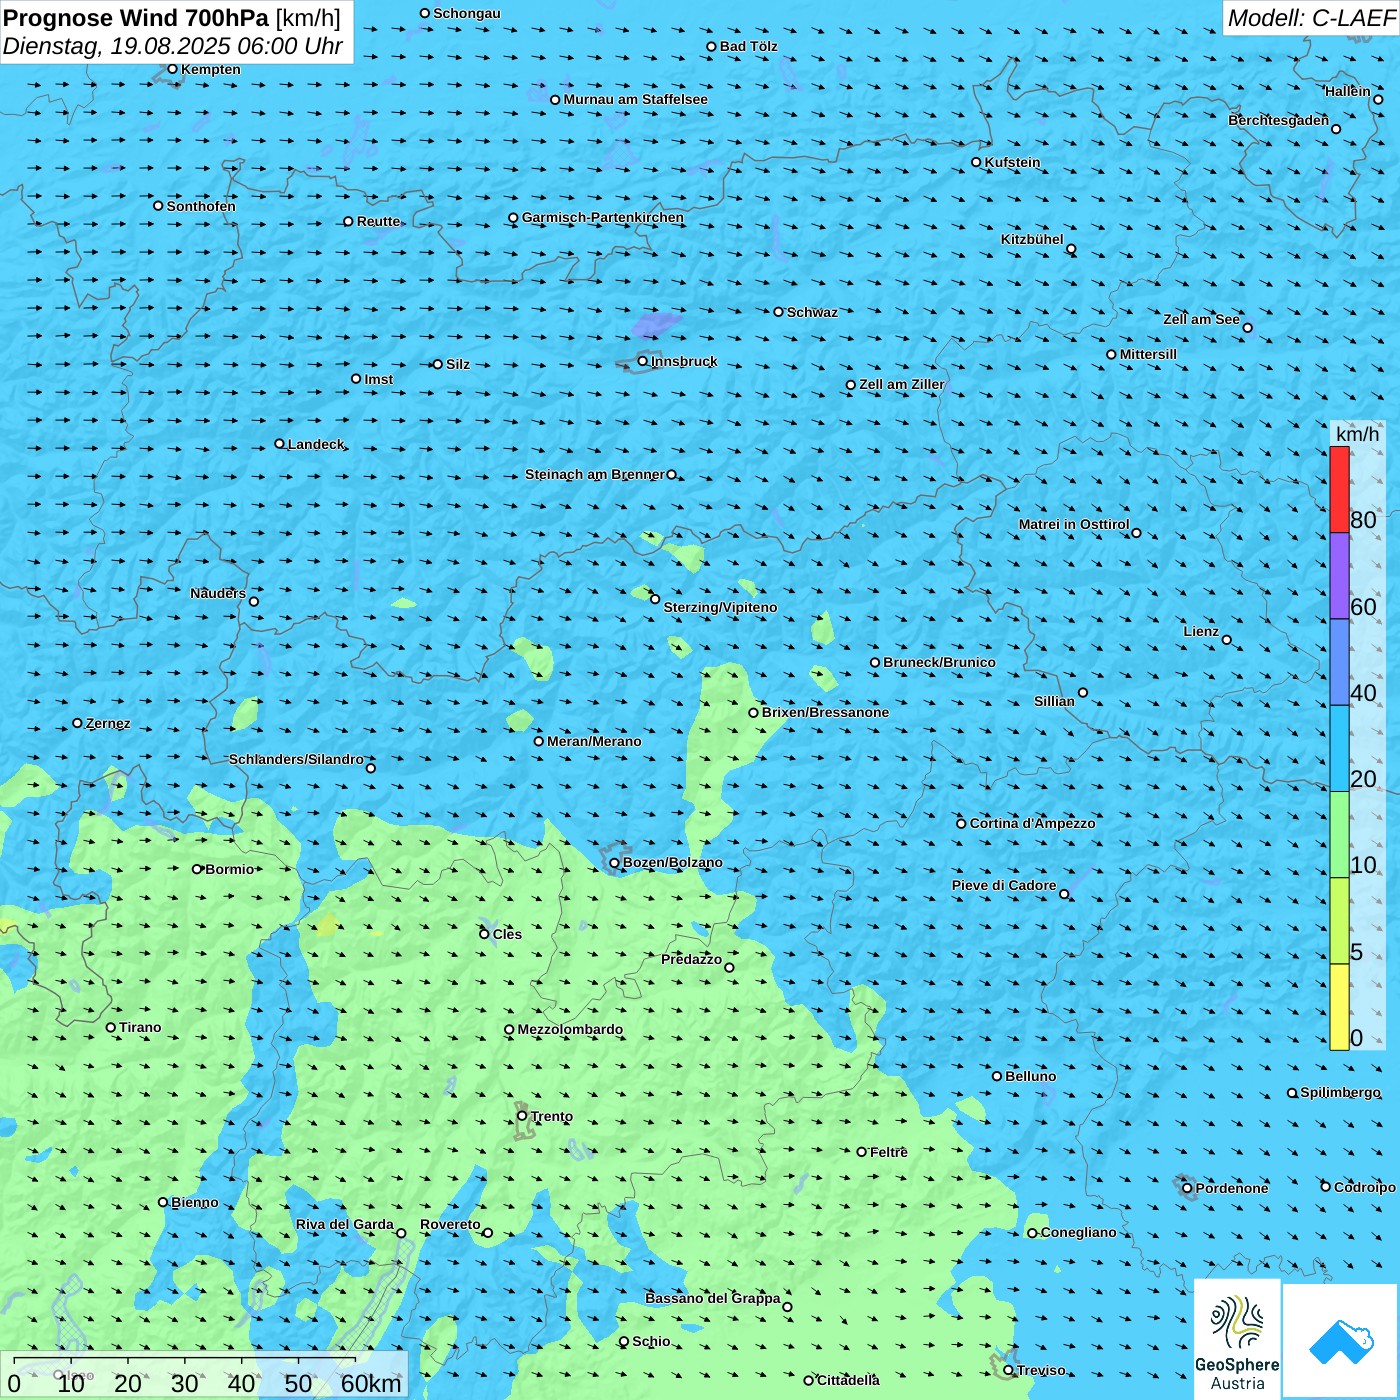Click the 'Codroipo' label
The image size is (1400, 1400).
pyautogui.click(x=1365, y=1187)
